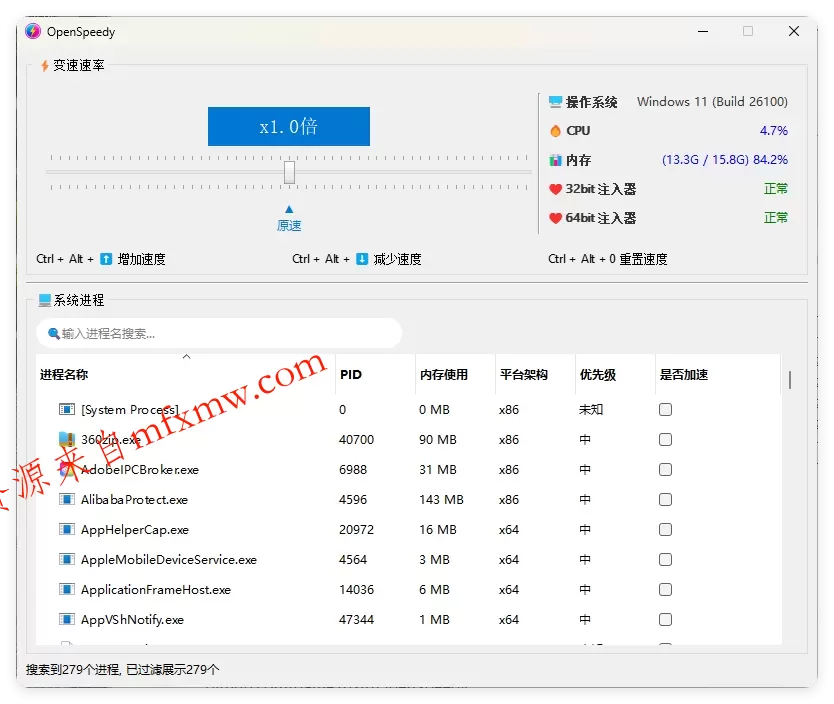Select the AppHelperCap.exe row name
Image resolution: width=834 pixels, height=704 pixels.
tap(135, 530)
